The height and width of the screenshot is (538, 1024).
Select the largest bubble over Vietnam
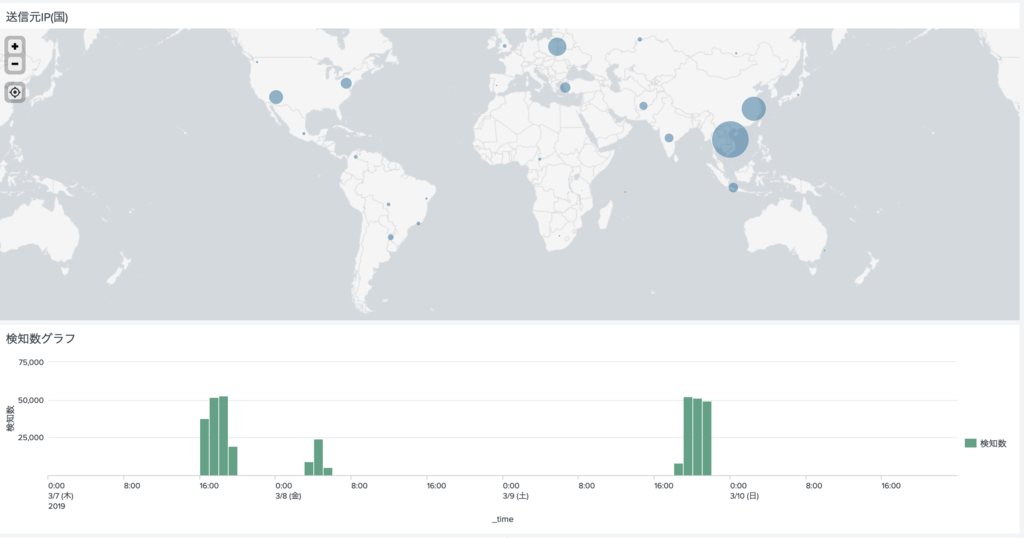[x=730, y=139]
